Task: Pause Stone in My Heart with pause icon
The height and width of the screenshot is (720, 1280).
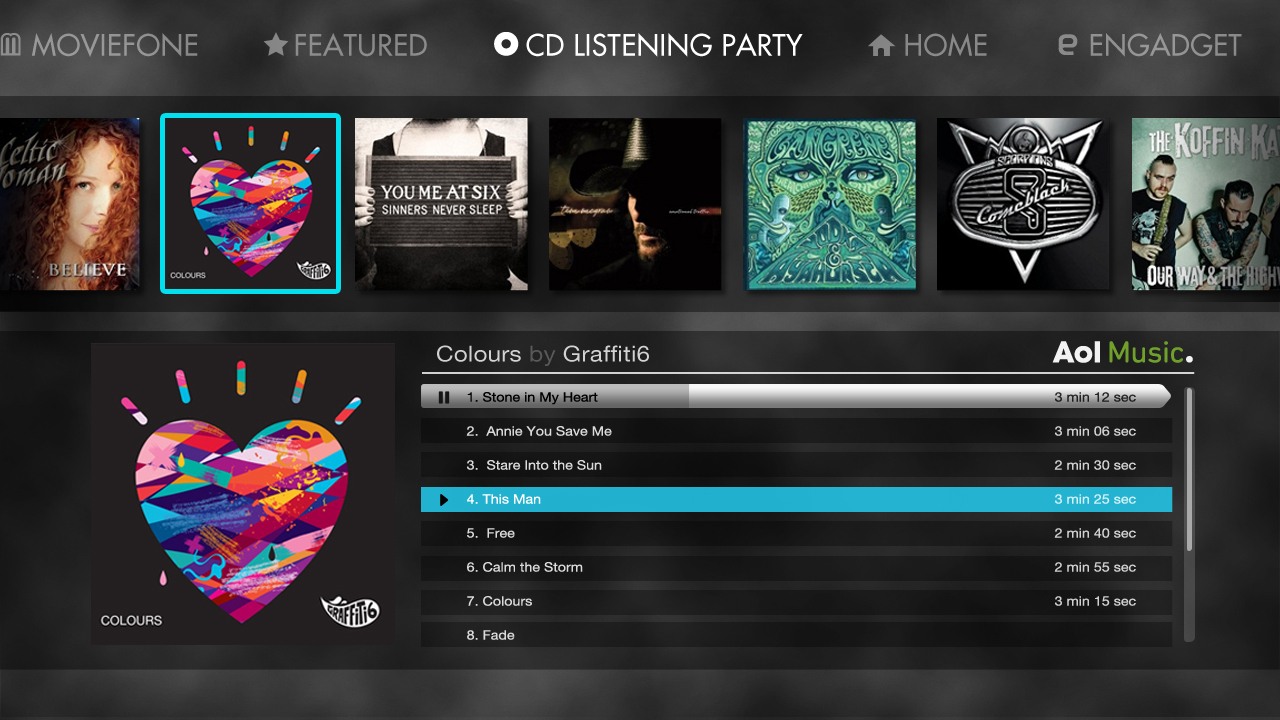Action: 444,397
